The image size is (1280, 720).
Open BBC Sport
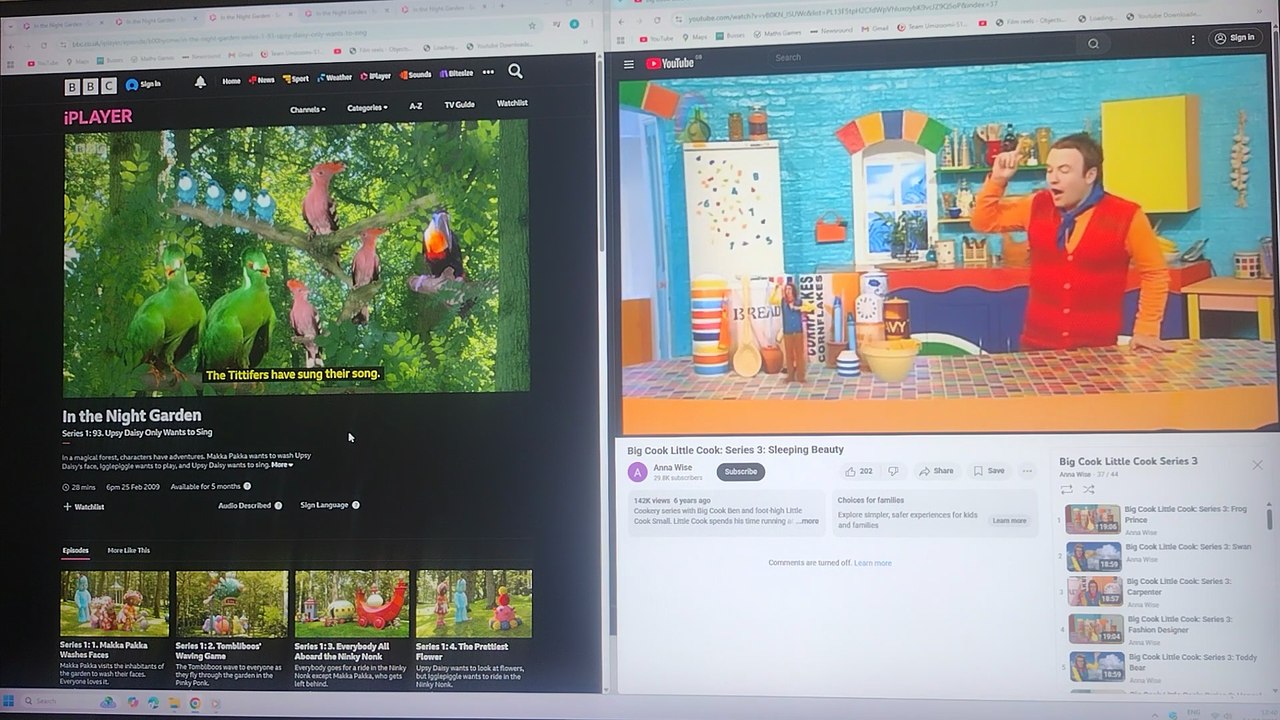pos(296,78)
